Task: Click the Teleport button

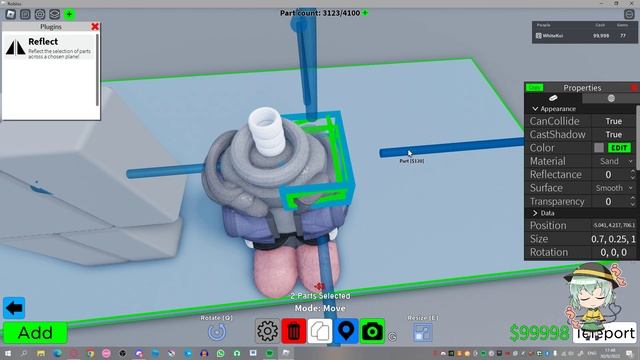Action: click(604, 333)
